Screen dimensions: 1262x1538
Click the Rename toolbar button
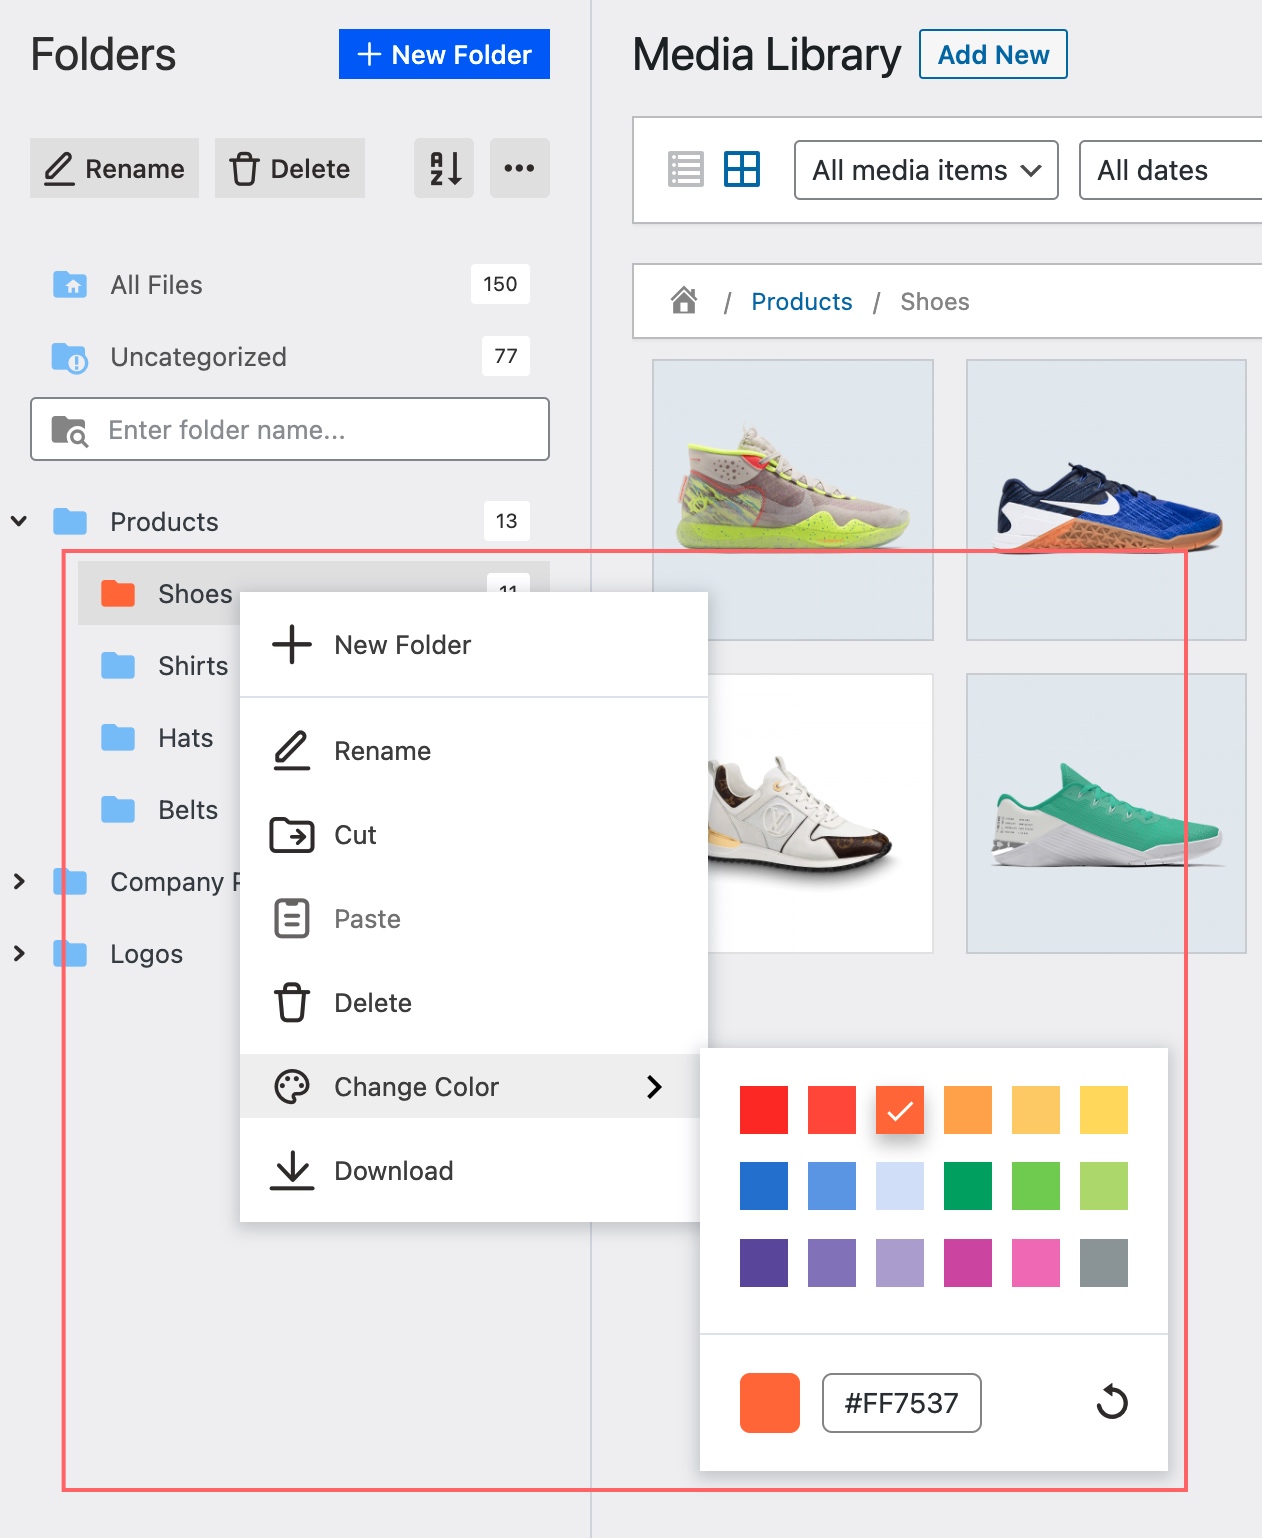point(114,168)
